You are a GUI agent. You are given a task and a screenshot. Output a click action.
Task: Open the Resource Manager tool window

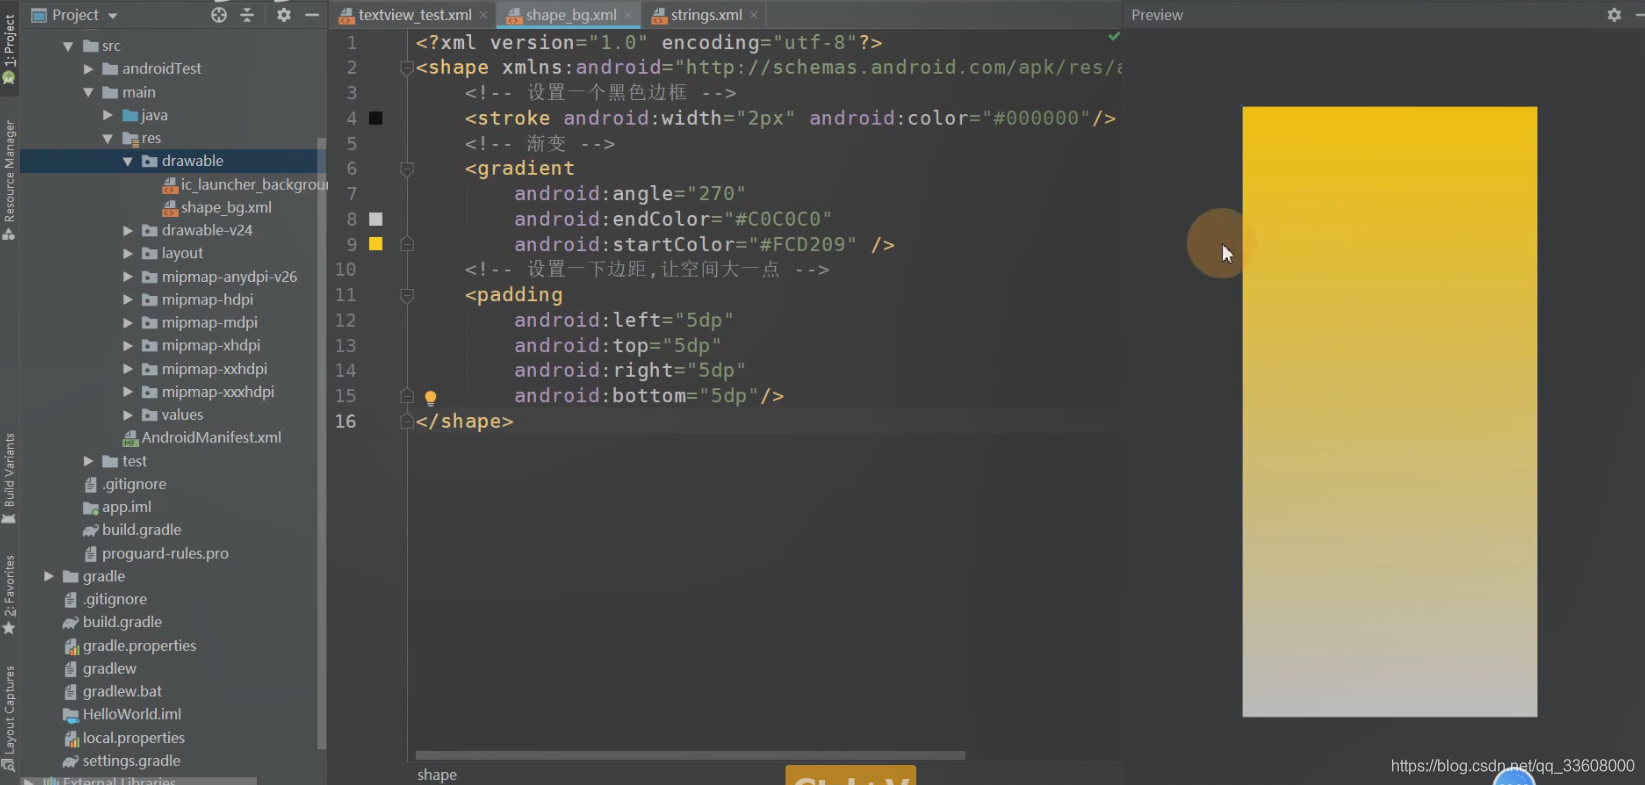click(9, 180)
